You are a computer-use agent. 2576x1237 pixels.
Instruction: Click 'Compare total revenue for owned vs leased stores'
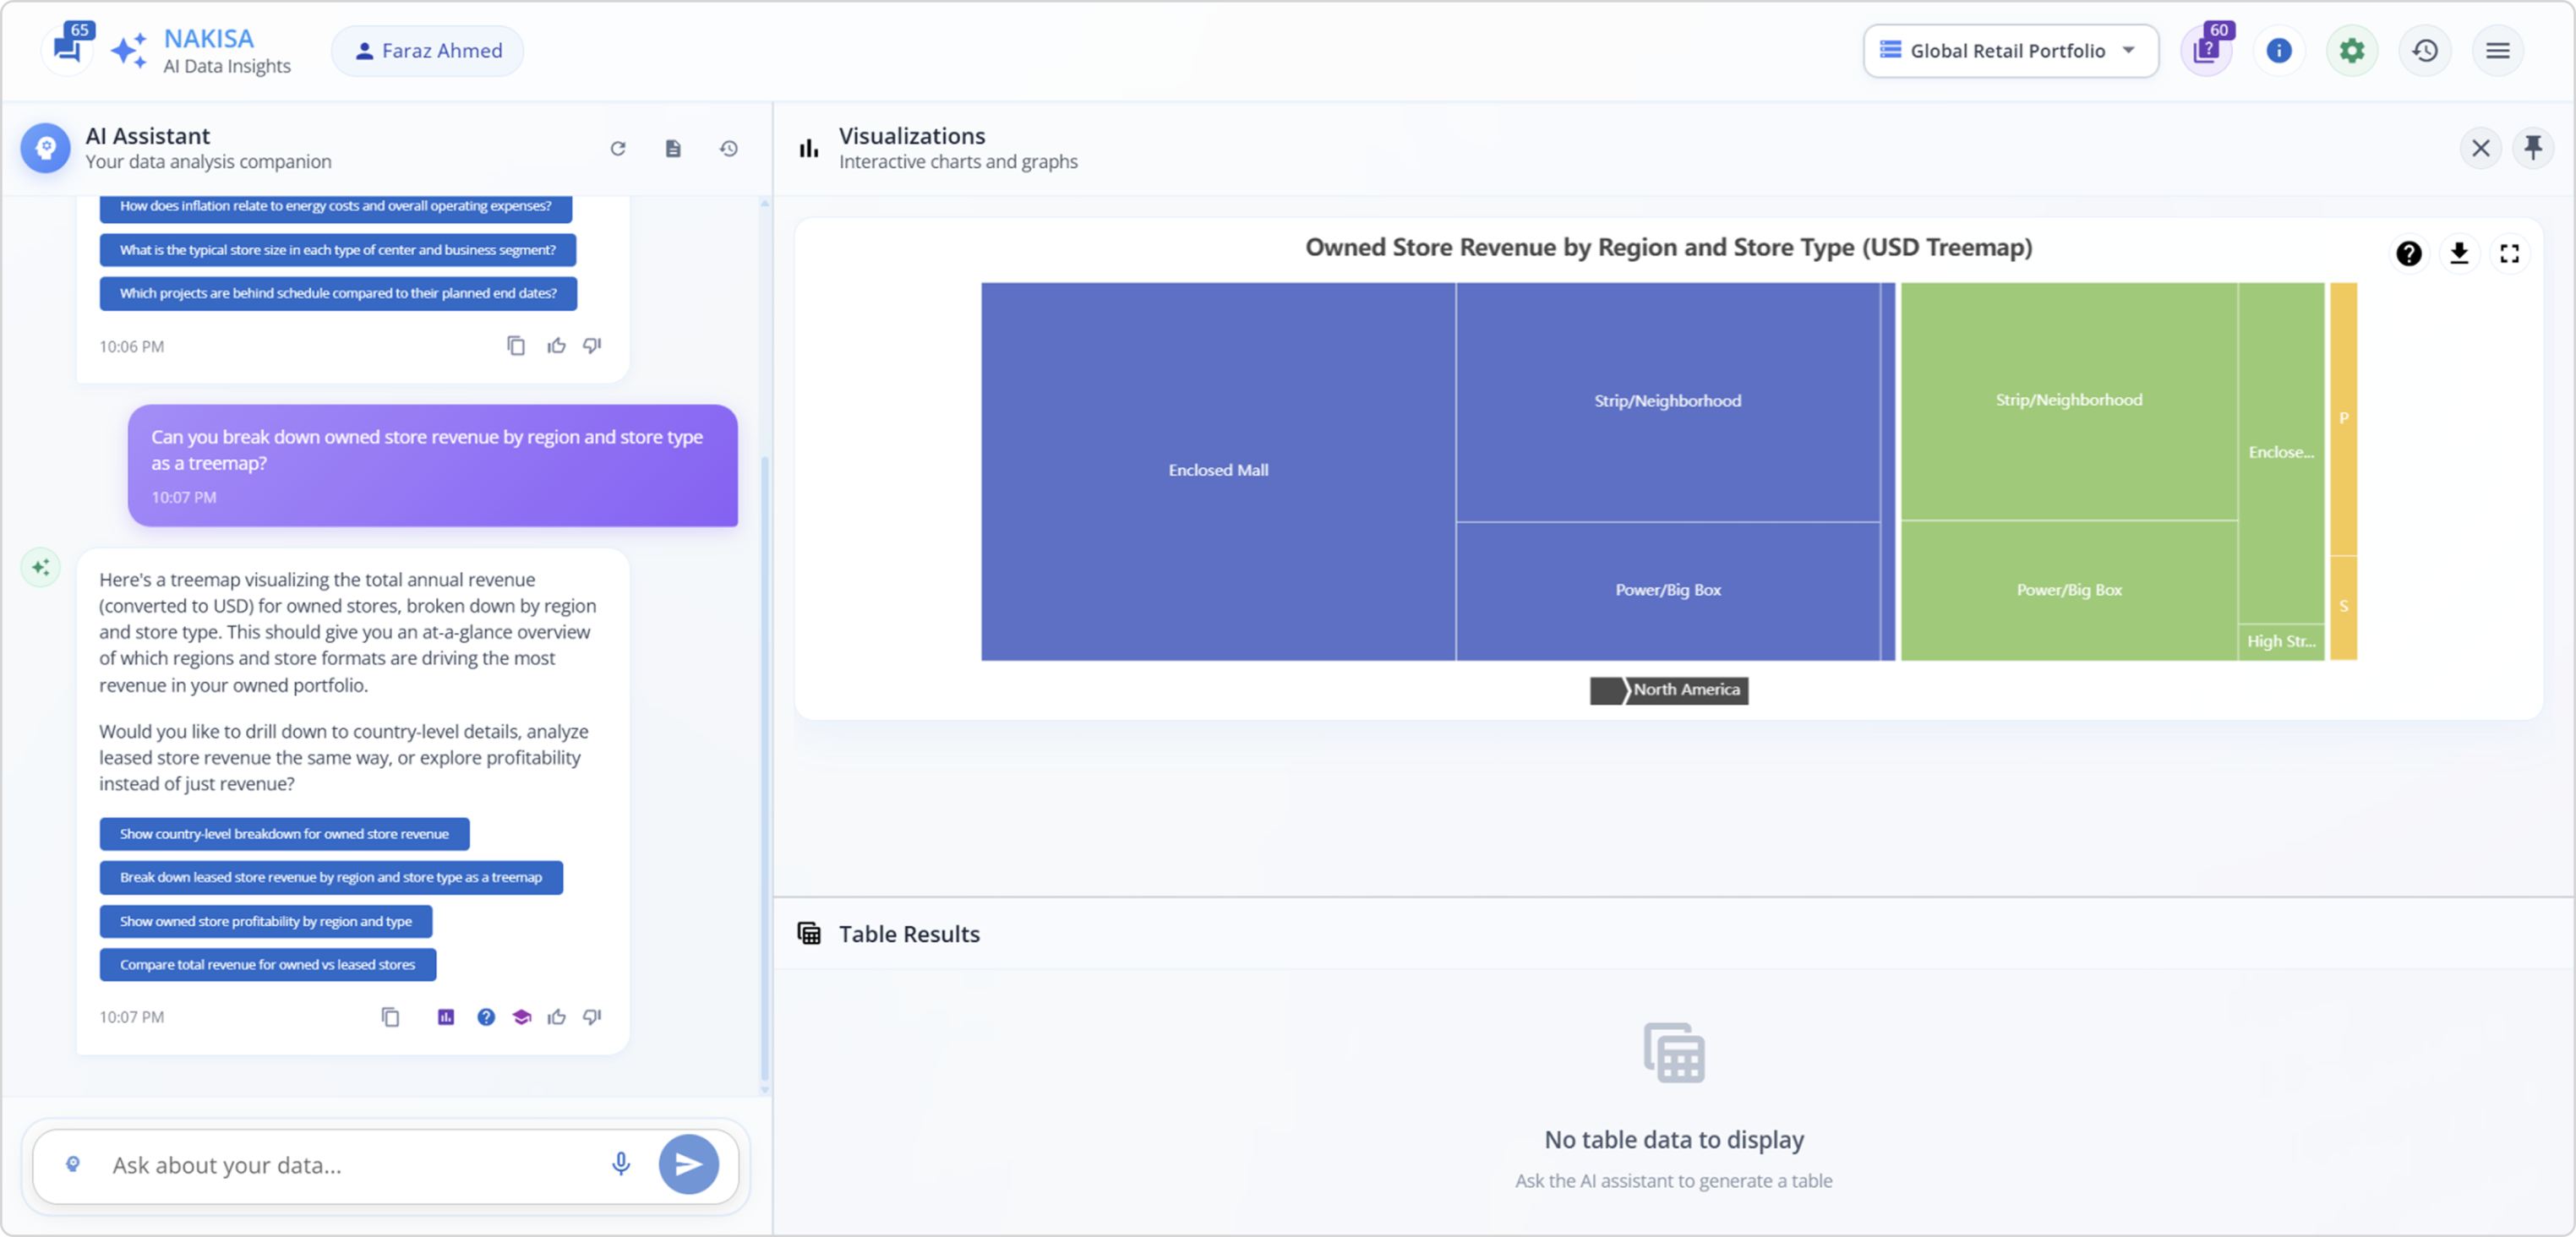pyautogui.click(x=267, y=964)
